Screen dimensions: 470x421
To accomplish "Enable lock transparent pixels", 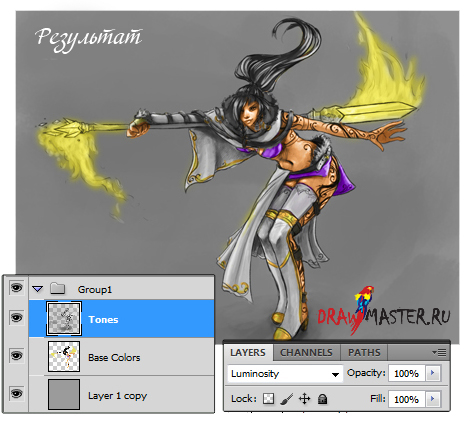I will (x=269, y=398).
